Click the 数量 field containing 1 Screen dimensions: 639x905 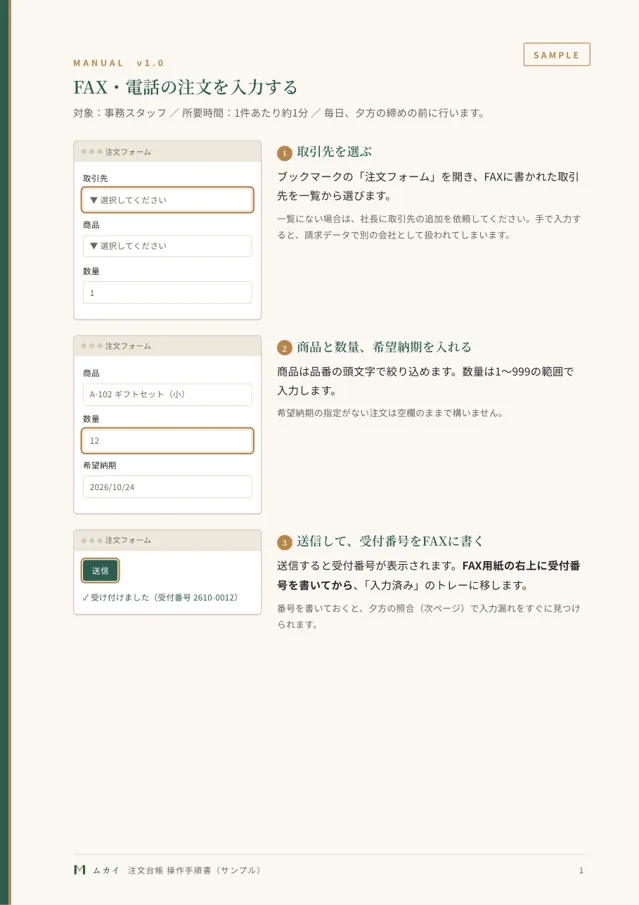[167, 293]
